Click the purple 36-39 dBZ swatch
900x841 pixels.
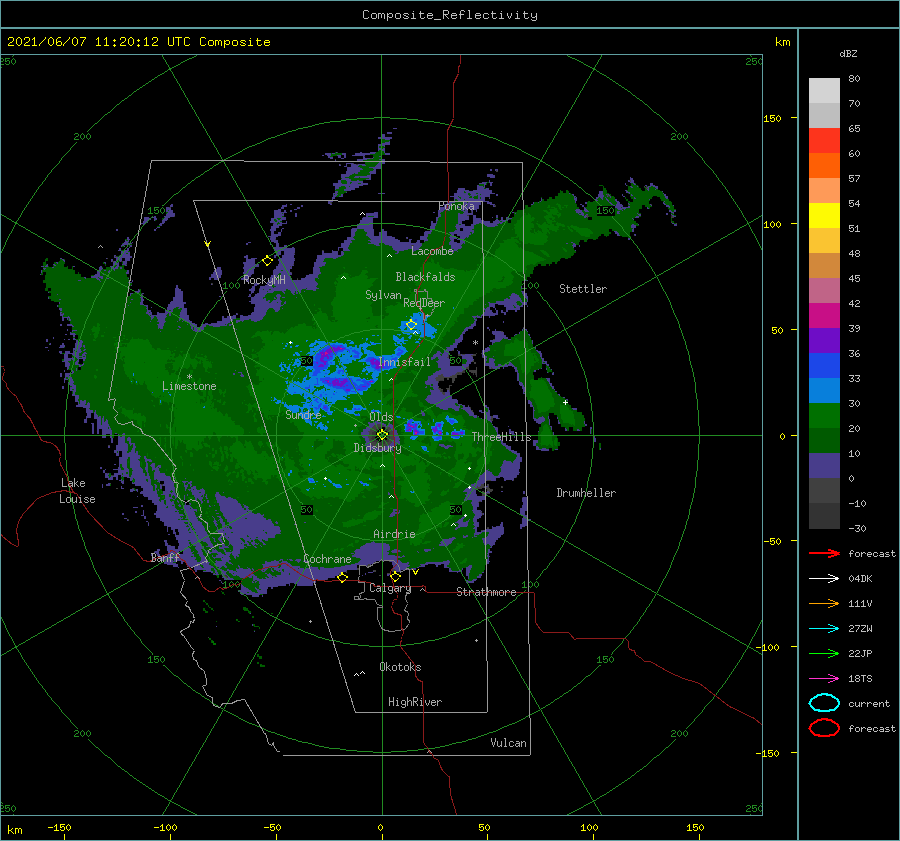coord(824,340)
